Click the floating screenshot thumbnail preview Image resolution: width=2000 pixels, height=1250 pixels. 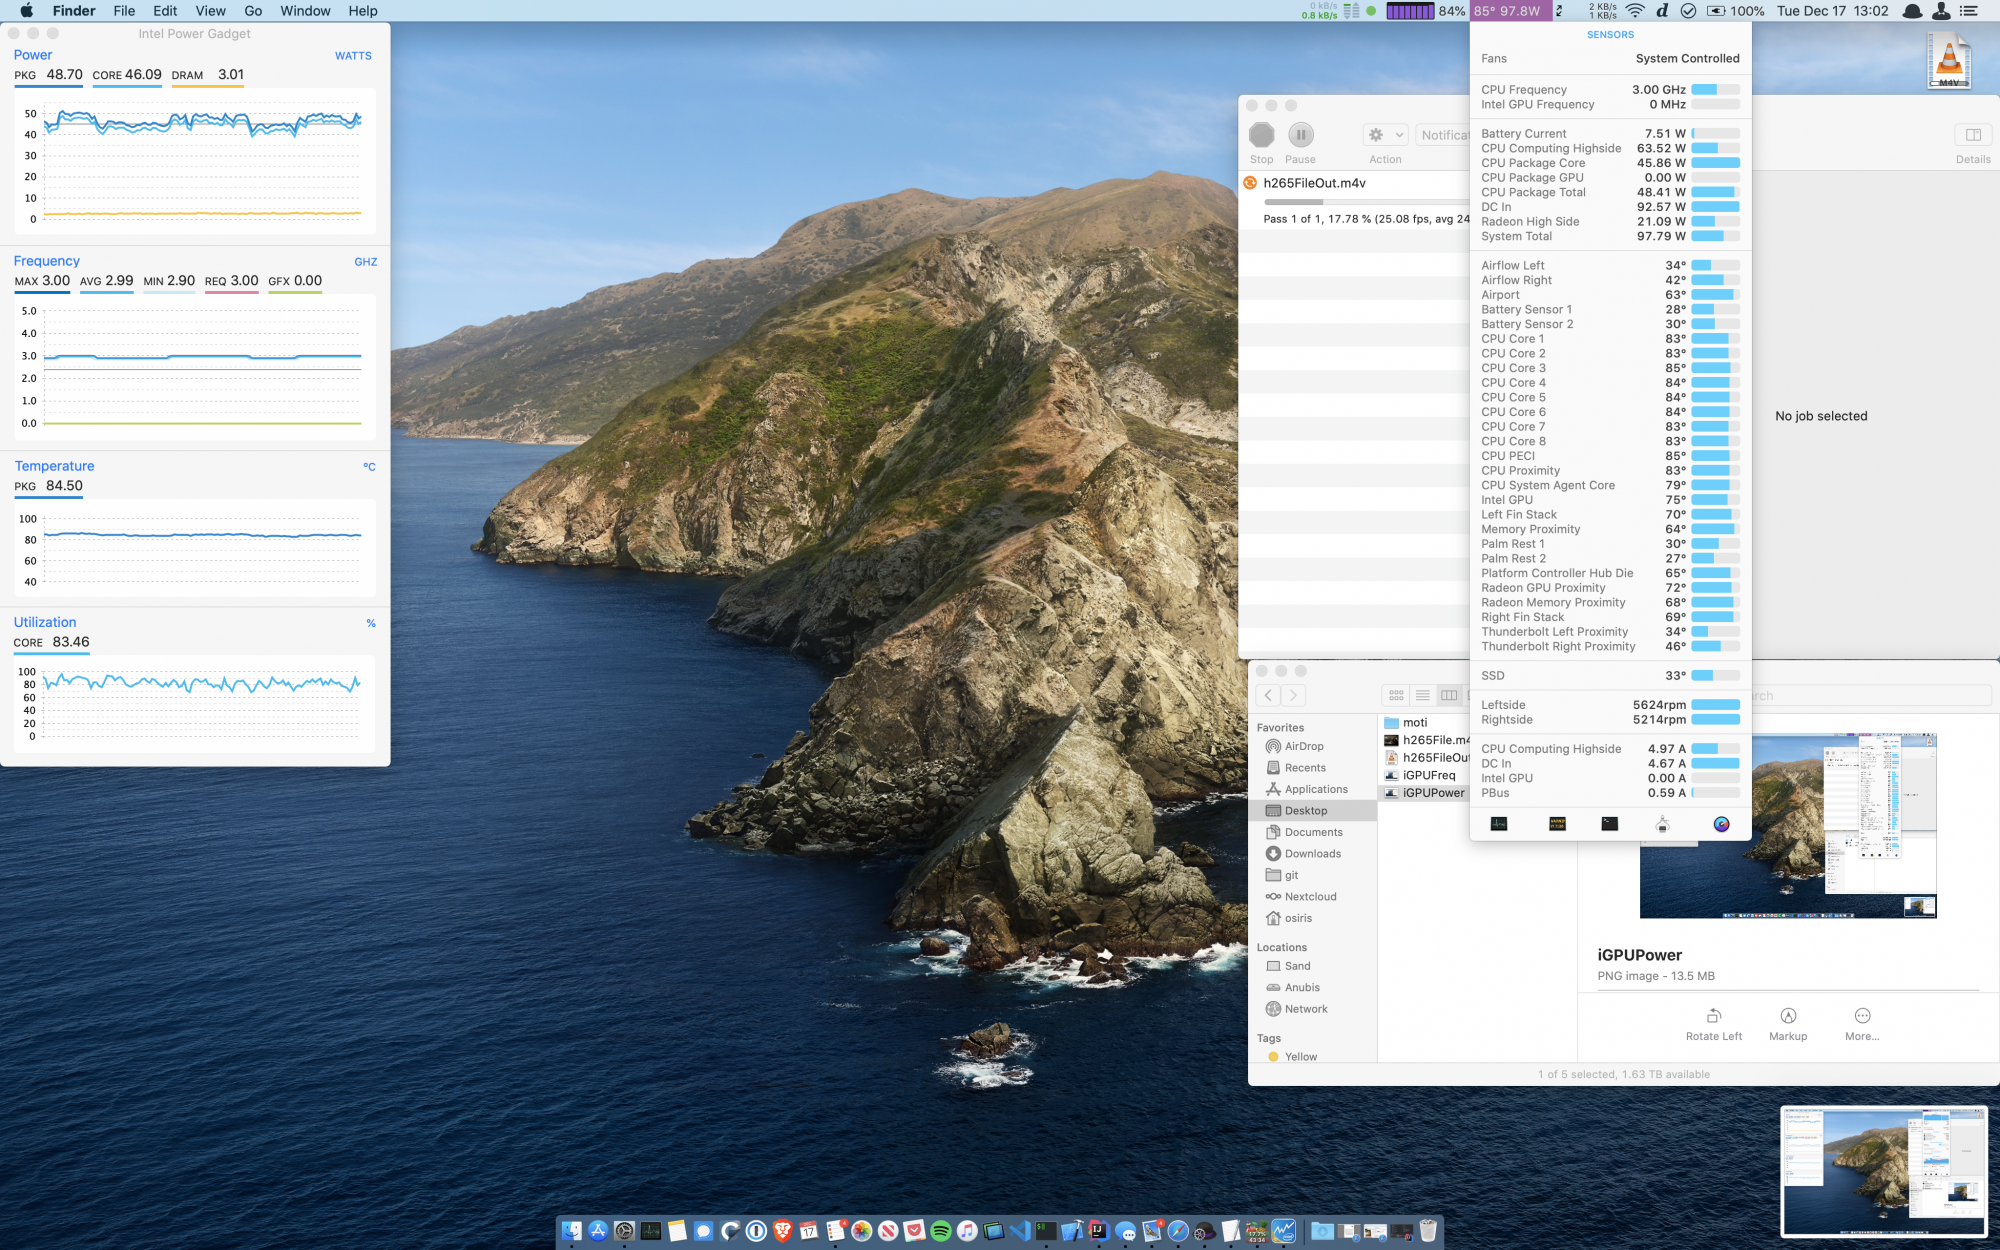(1883, 1171)
